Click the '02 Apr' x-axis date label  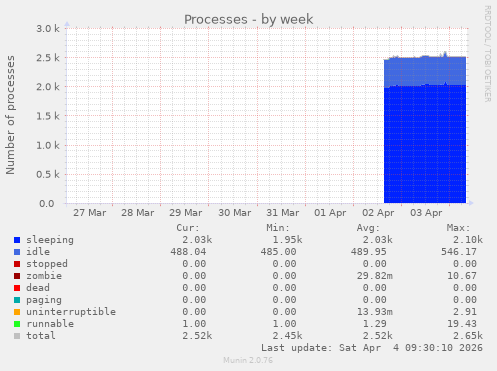pyautogui.click(x=378, y=213)
